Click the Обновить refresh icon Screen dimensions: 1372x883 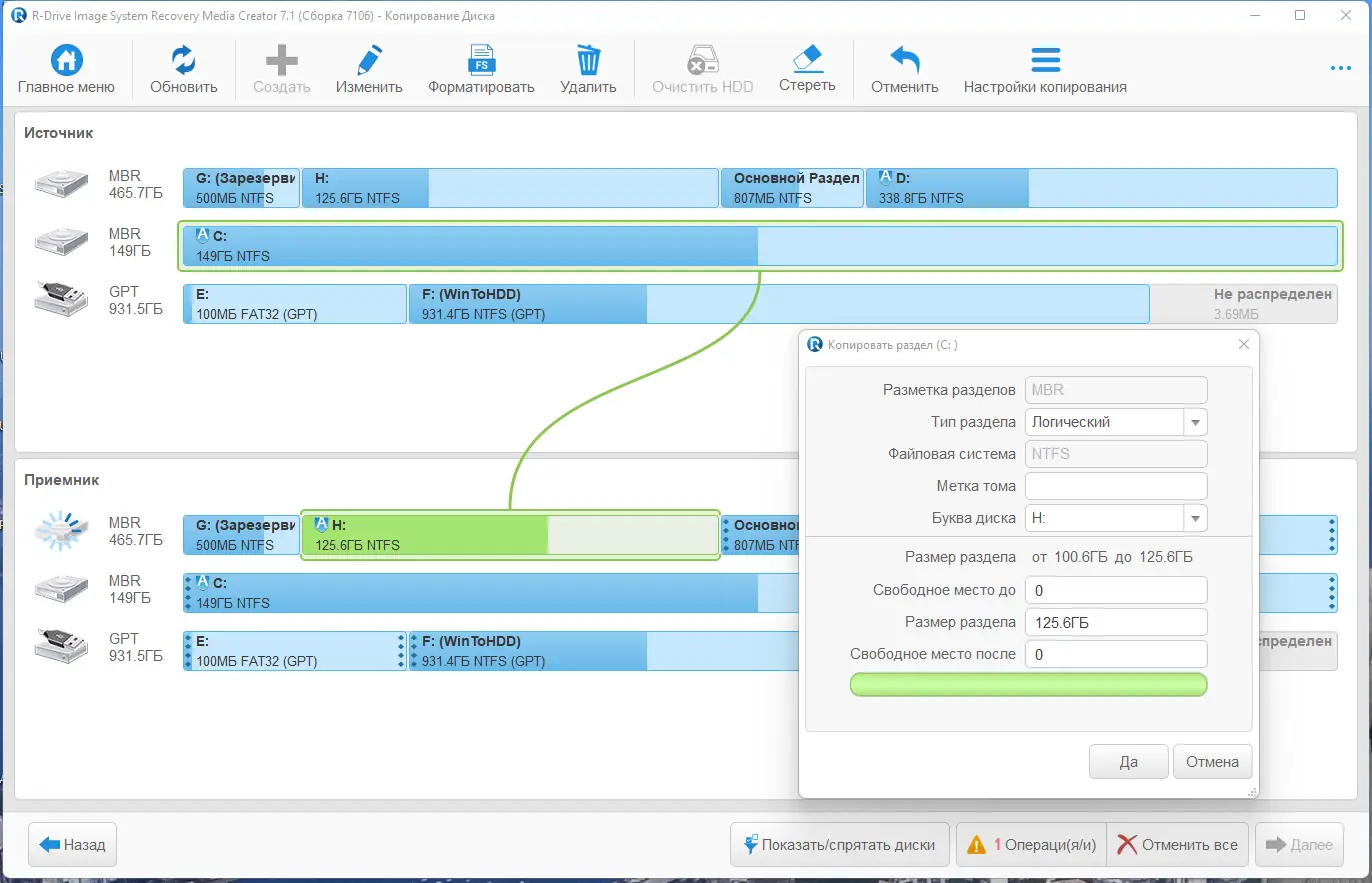(x=184, y=61)
